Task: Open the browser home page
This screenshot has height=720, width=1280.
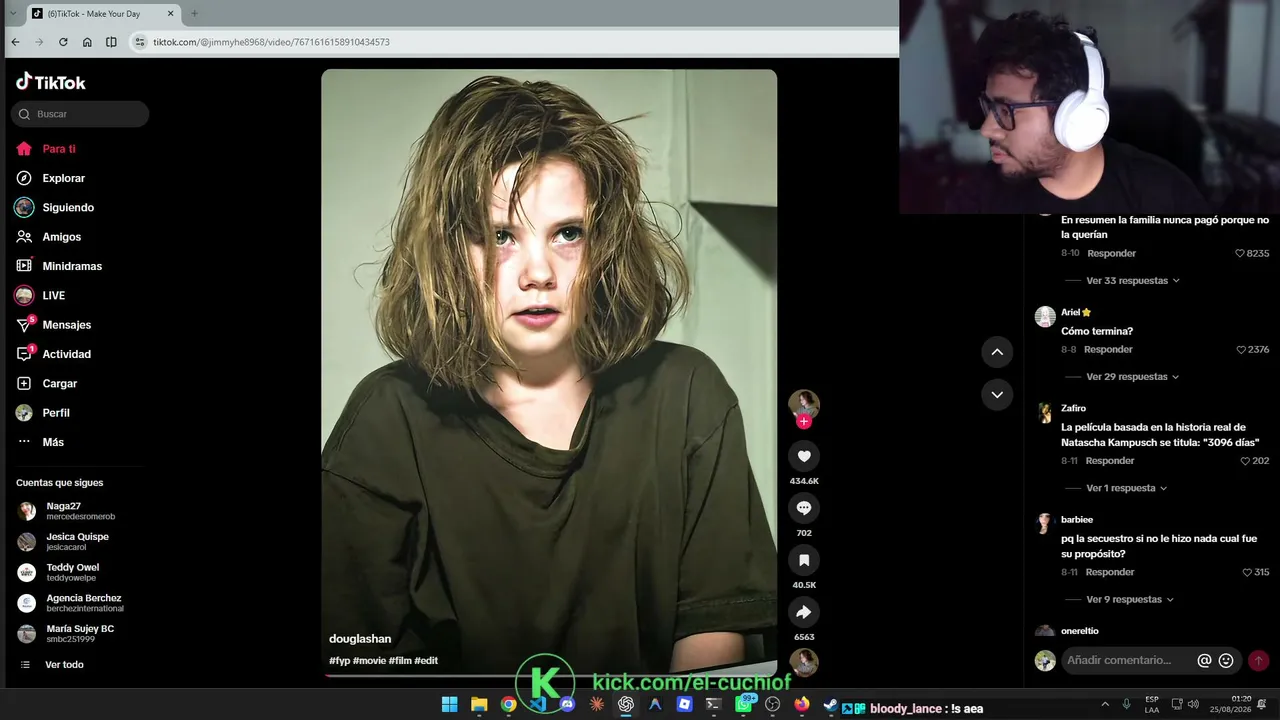Action: pyautogui.click(x=87, y=42)
